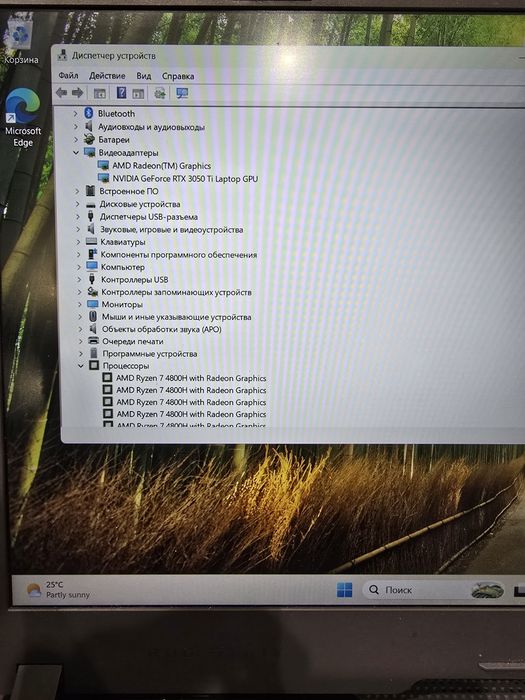Expand the Клавиатуры category
Image resolution: width=525 pixels, height=700 pixels.
(x=79, y=242)
